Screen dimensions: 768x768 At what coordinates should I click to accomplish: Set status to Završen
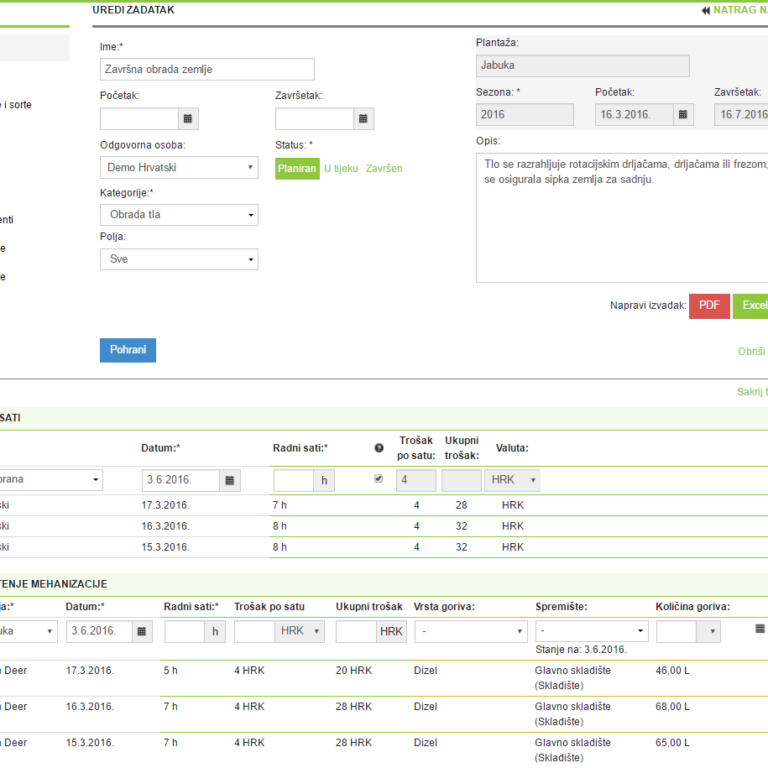pos(384,168)
